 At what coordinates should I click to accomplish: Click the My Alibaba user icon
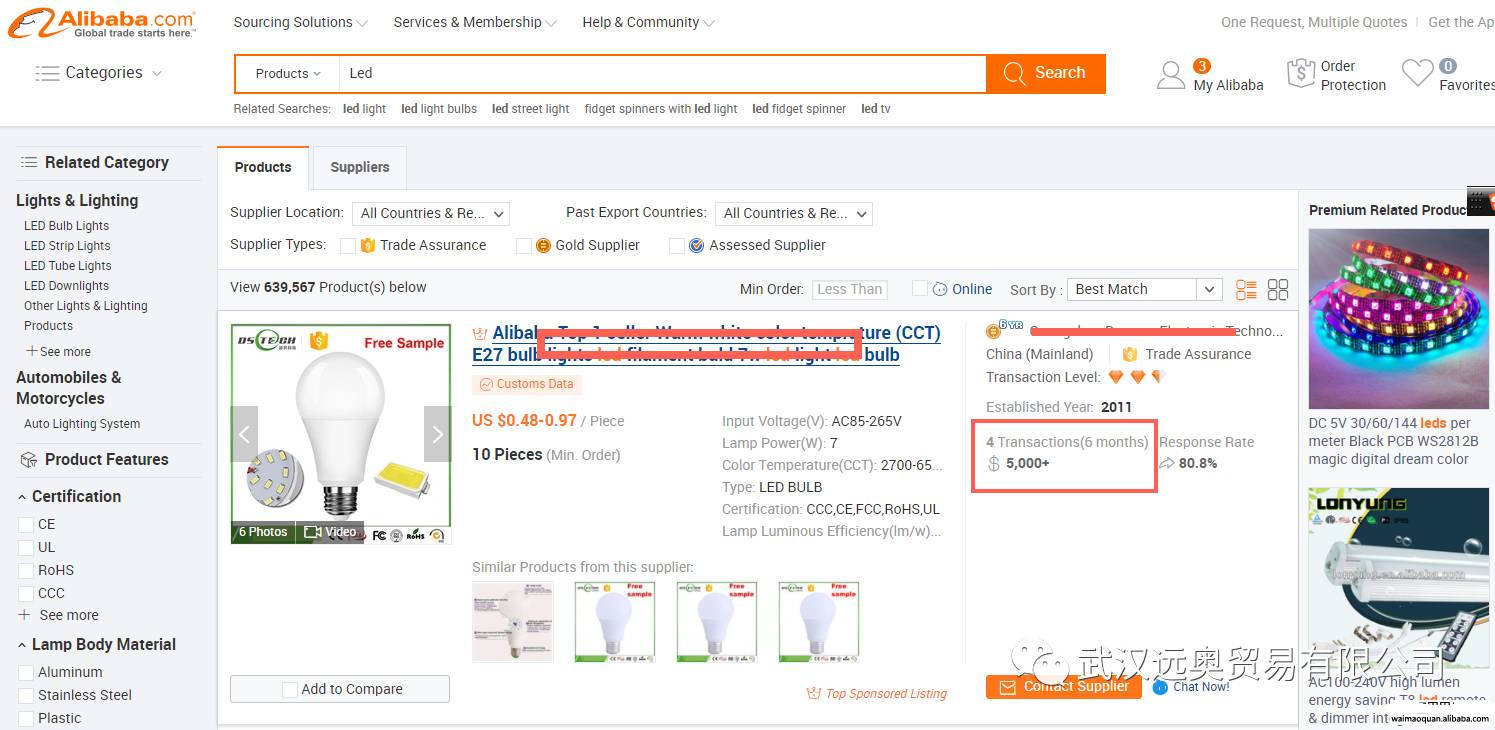(1170, 75)
